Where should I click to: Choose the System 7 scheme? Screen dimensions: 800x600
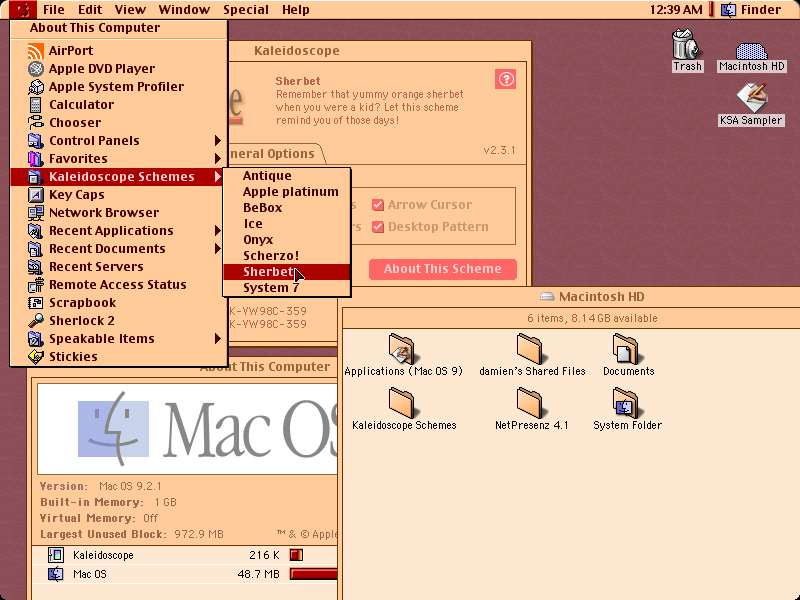[287, 288]
